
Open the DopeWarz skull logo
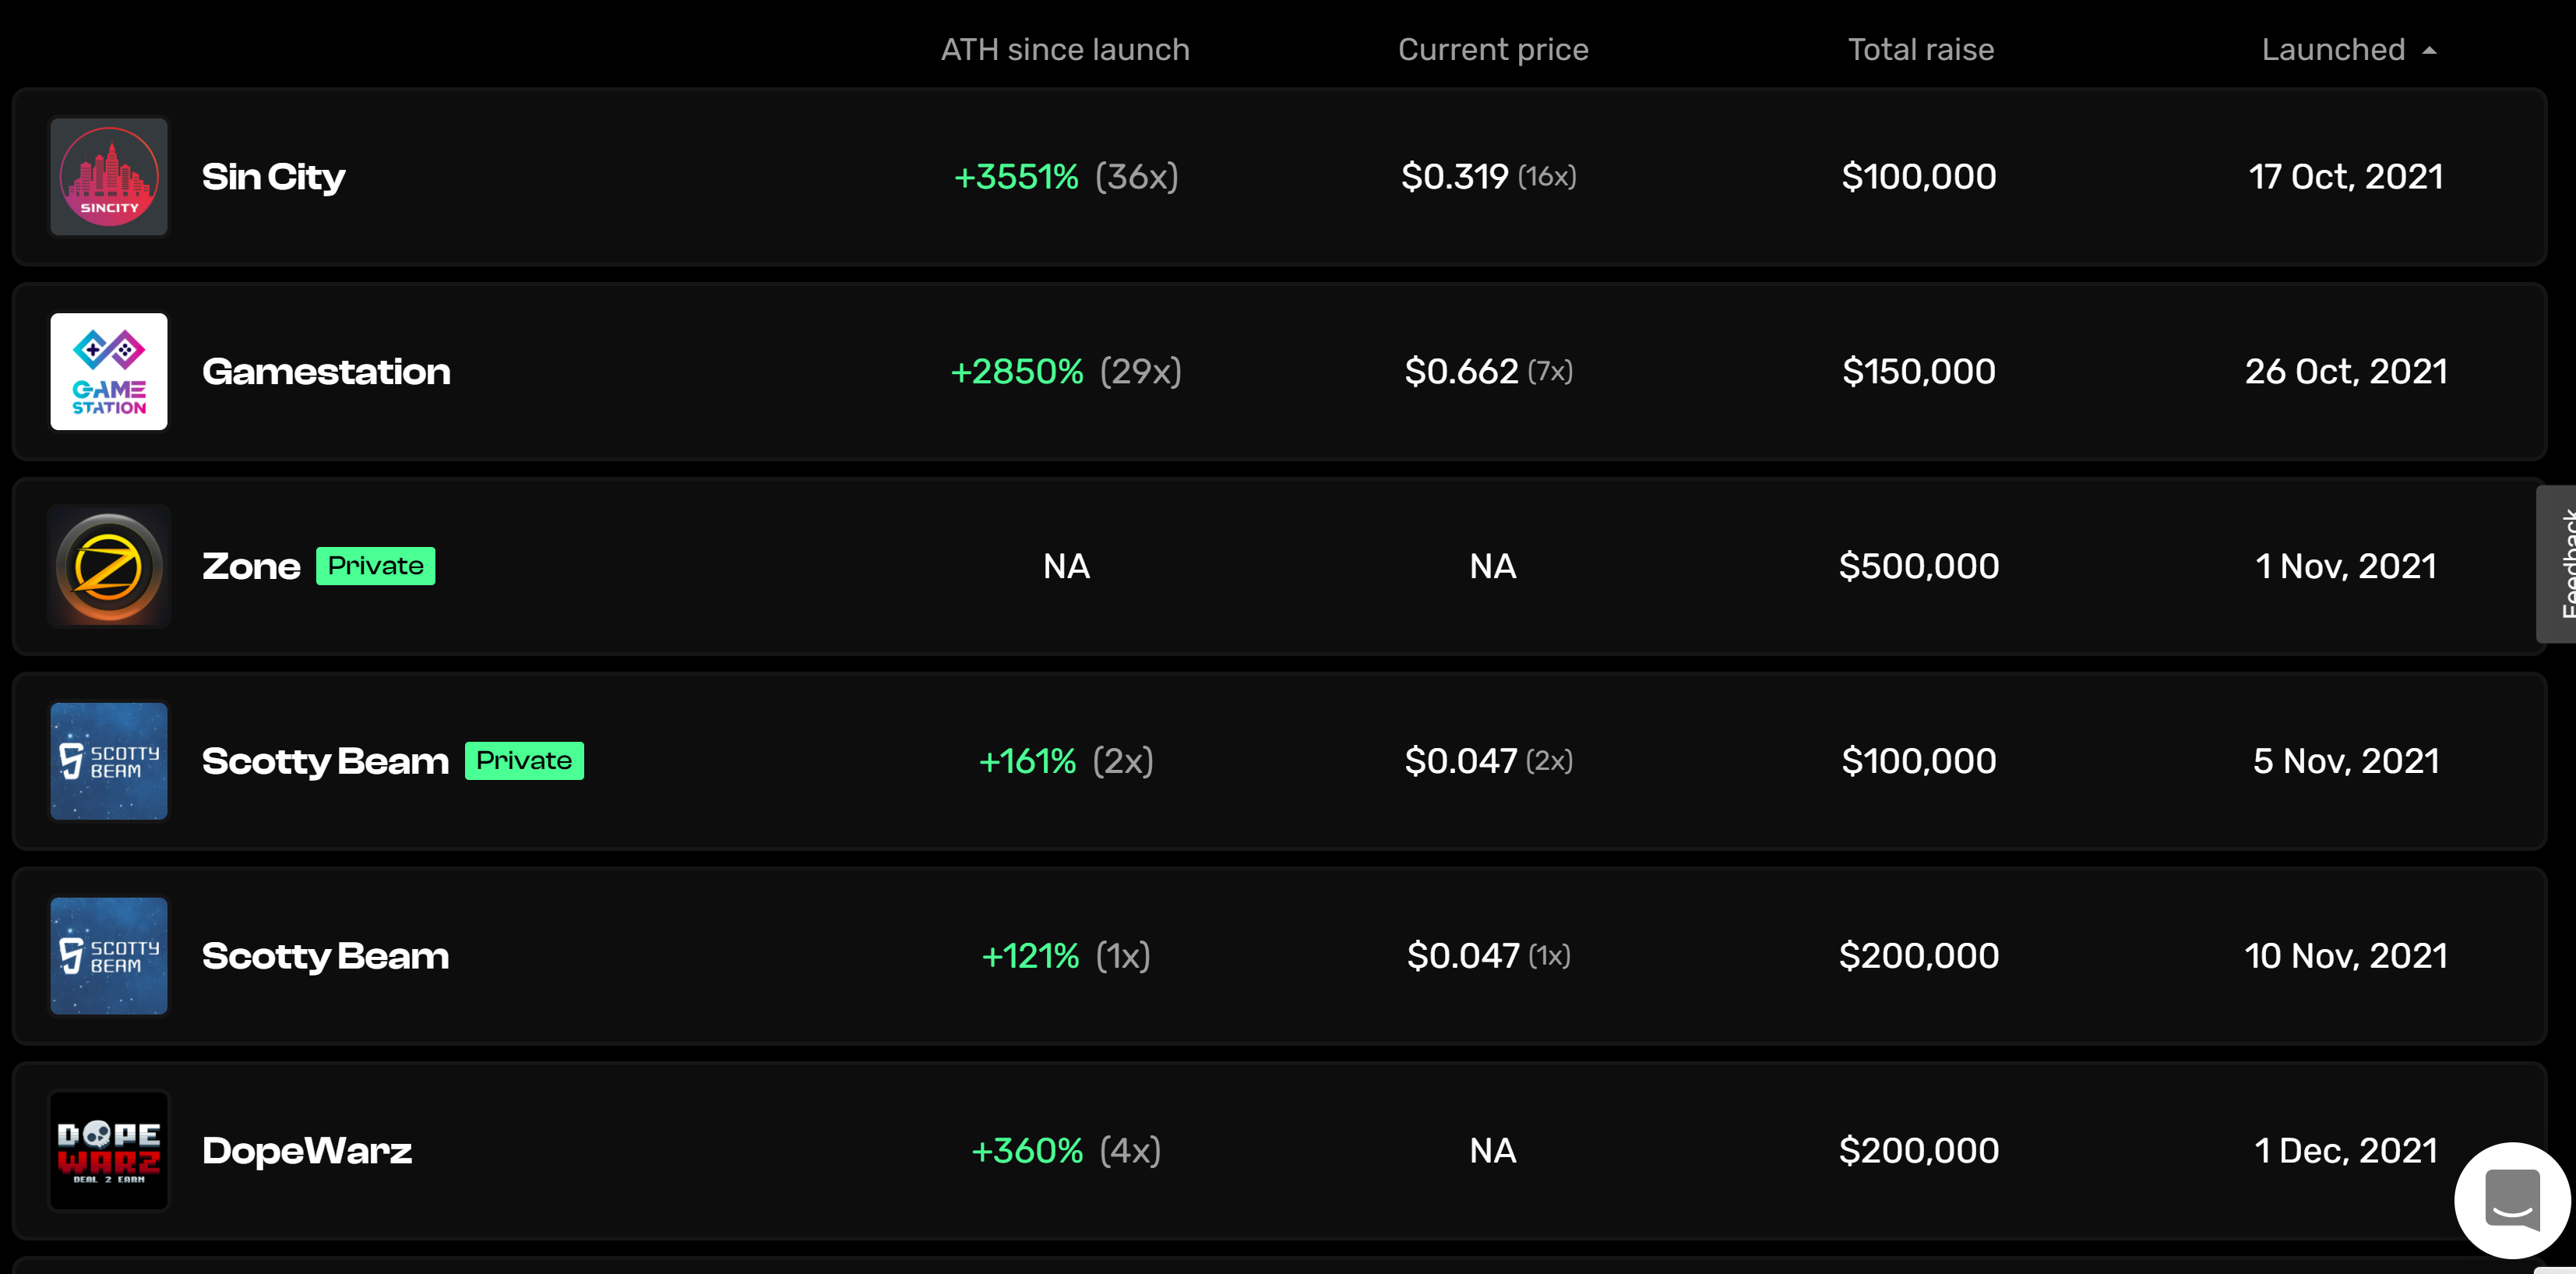[x=109, y=1151]
